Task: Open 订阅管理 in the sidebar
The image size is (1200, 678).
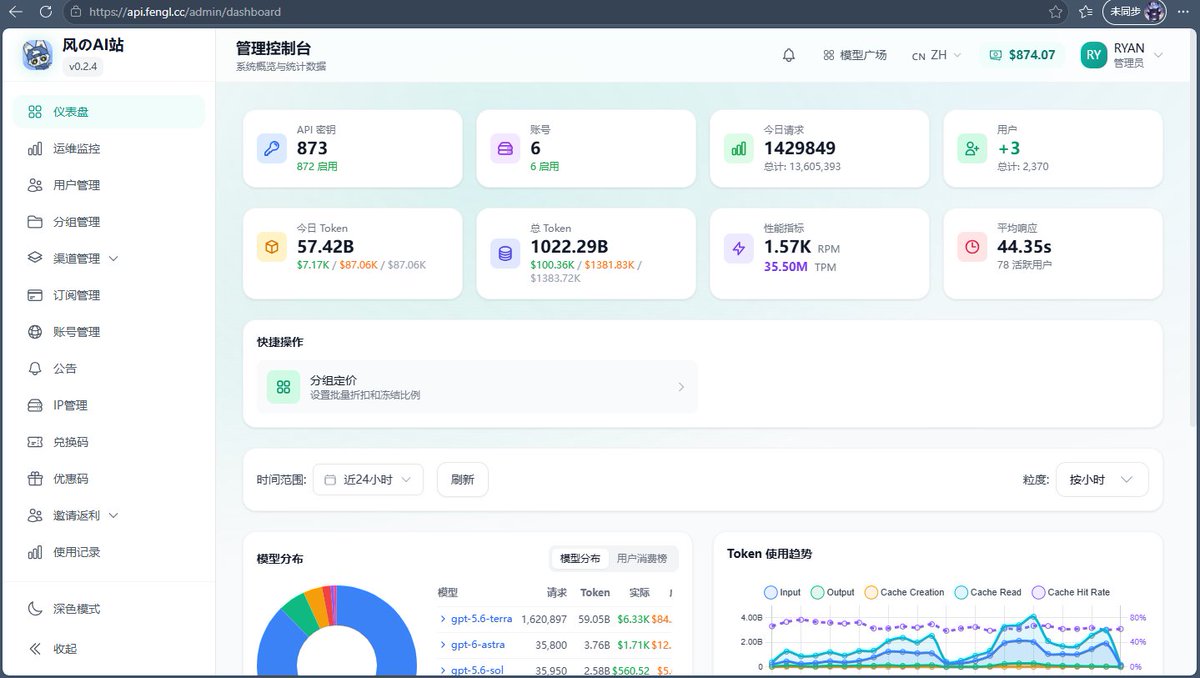Action: coord(108,295)
